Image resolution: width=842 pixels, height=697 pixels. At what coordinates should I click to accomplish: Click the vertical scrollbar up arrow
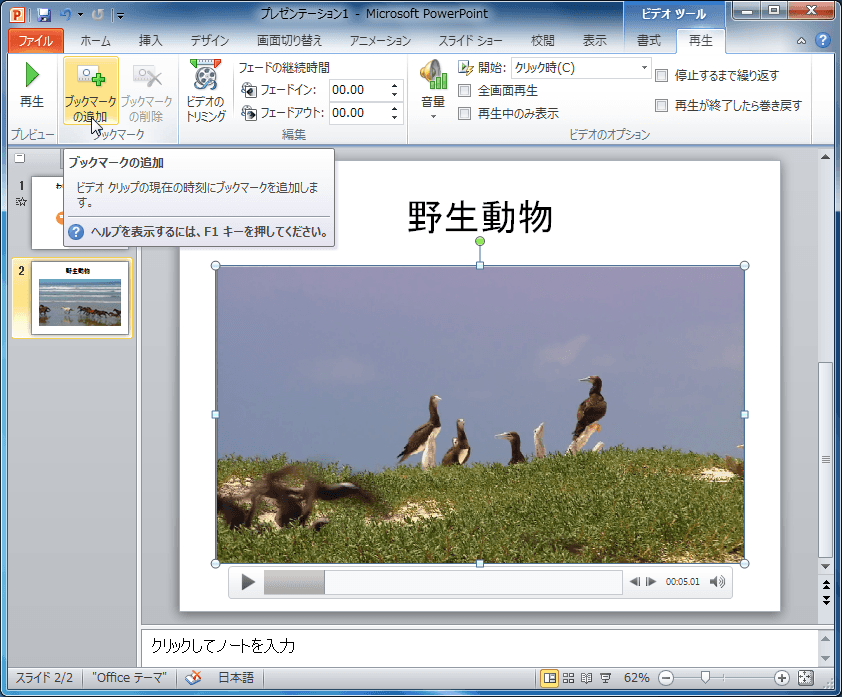click(825, 157)
